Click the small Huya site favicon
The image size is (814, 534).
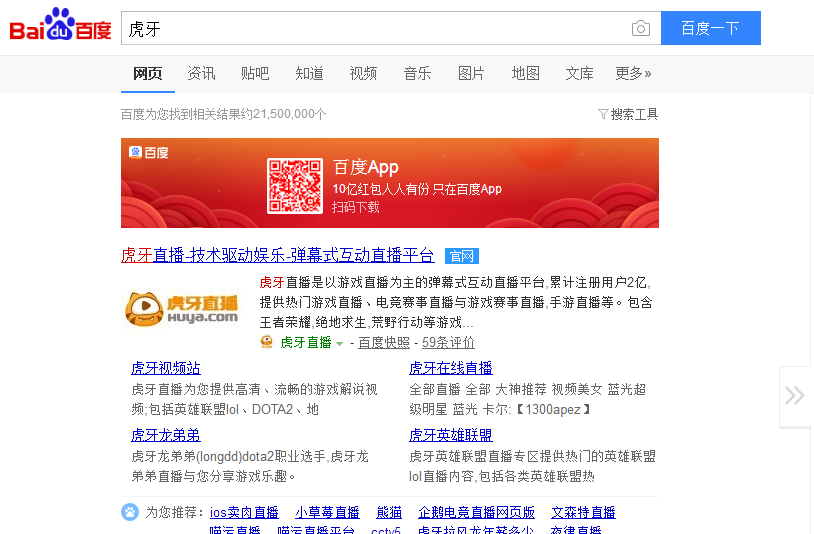[x=266, y=342]
